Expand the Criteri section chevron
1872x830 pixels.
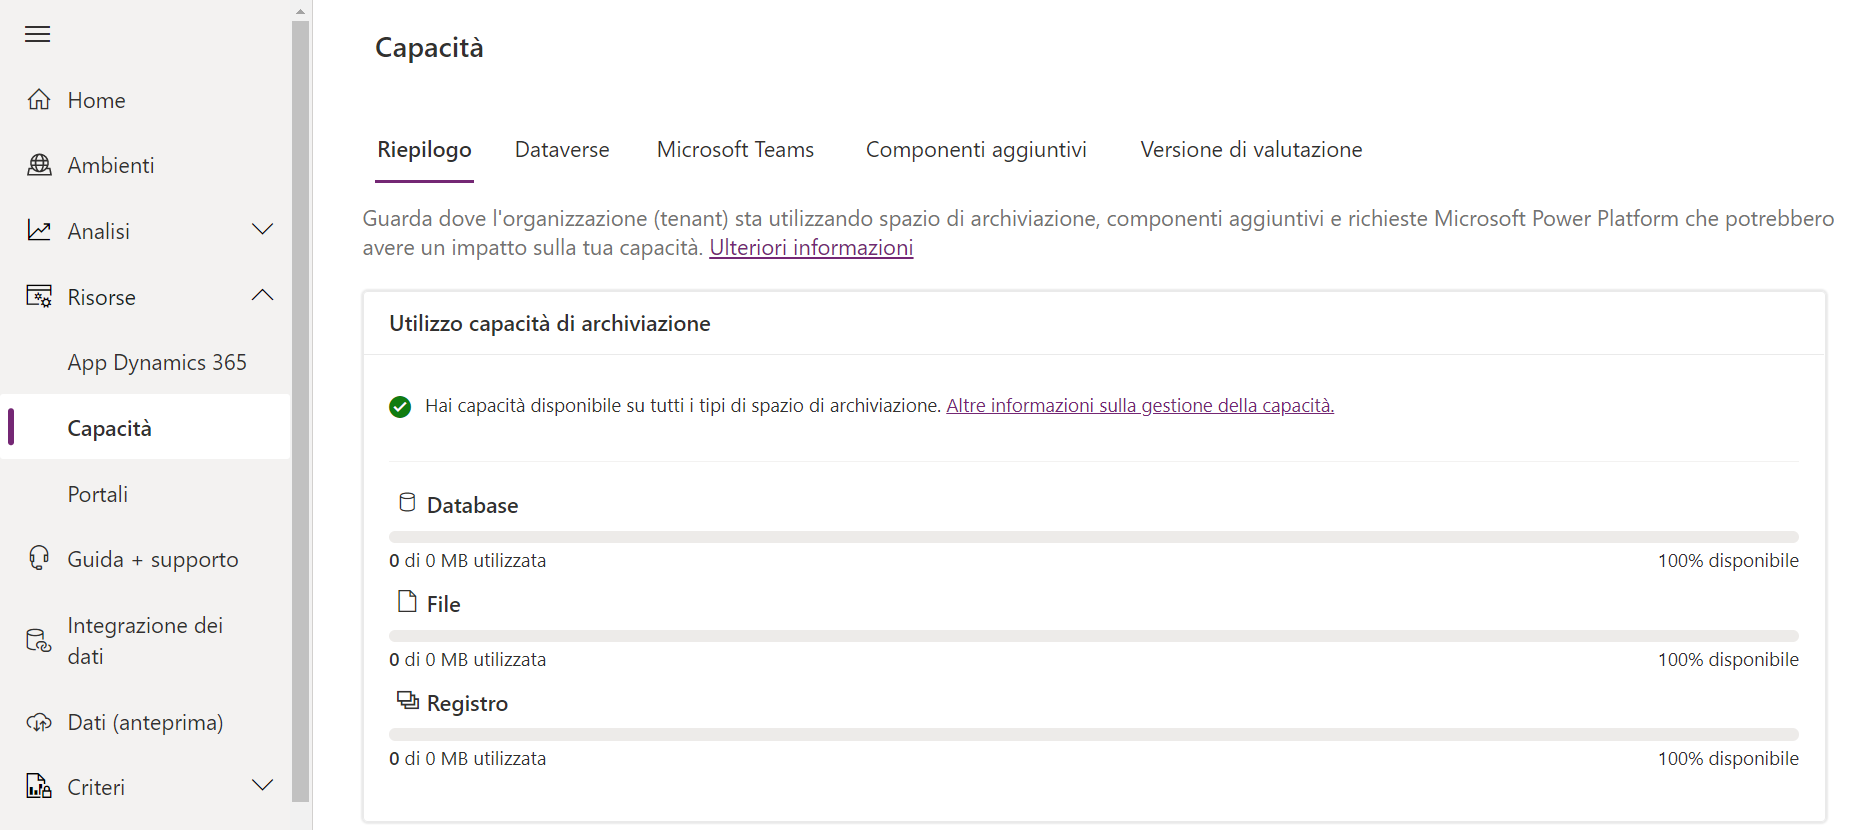pyautogui.click(x=262, y=786)
